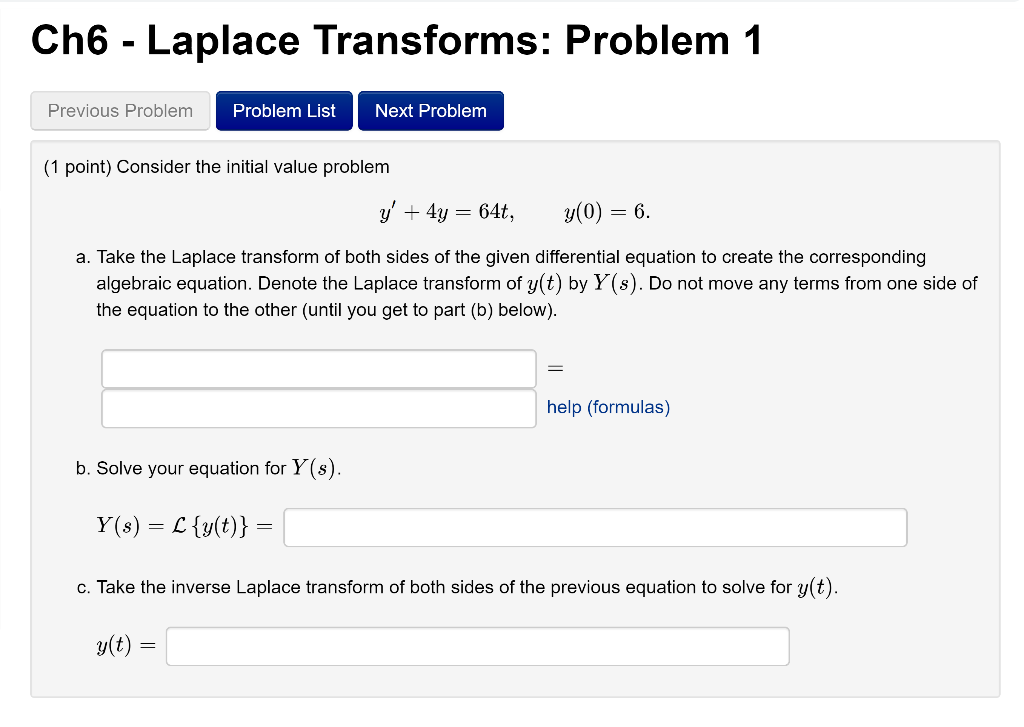
Task: Click the left-hand-side equation input box
Action: [x=318, y=368]
